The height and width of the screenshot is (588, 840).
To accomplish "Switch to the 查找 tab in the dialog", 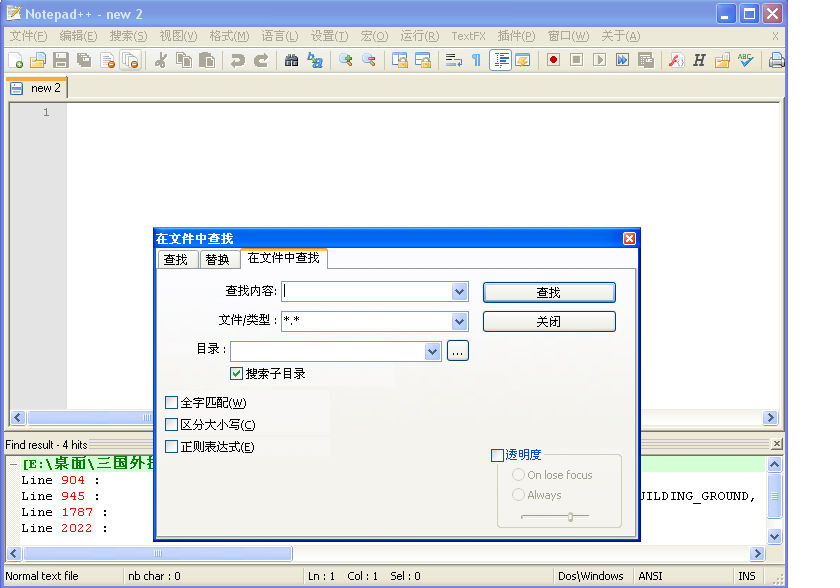I will [177, 259].
